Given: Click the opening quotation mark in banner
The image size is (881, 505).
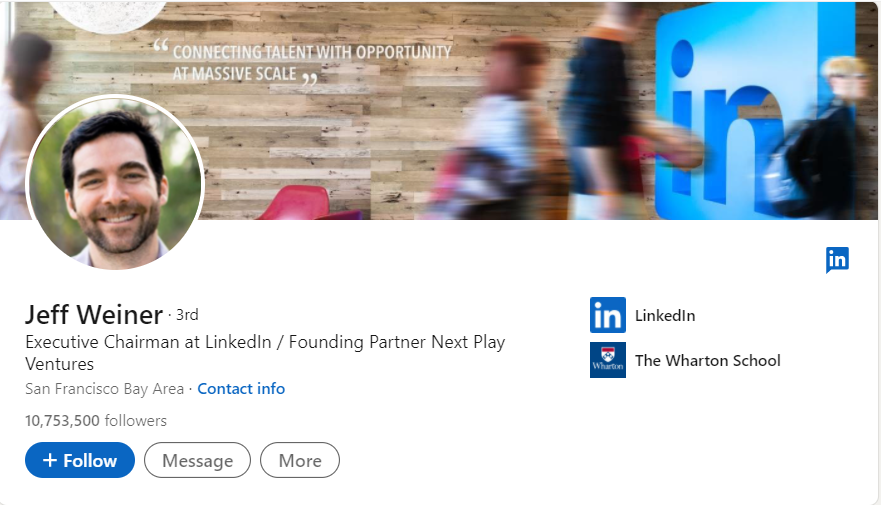Looking at the screenshot, I should tap(161, 46).
